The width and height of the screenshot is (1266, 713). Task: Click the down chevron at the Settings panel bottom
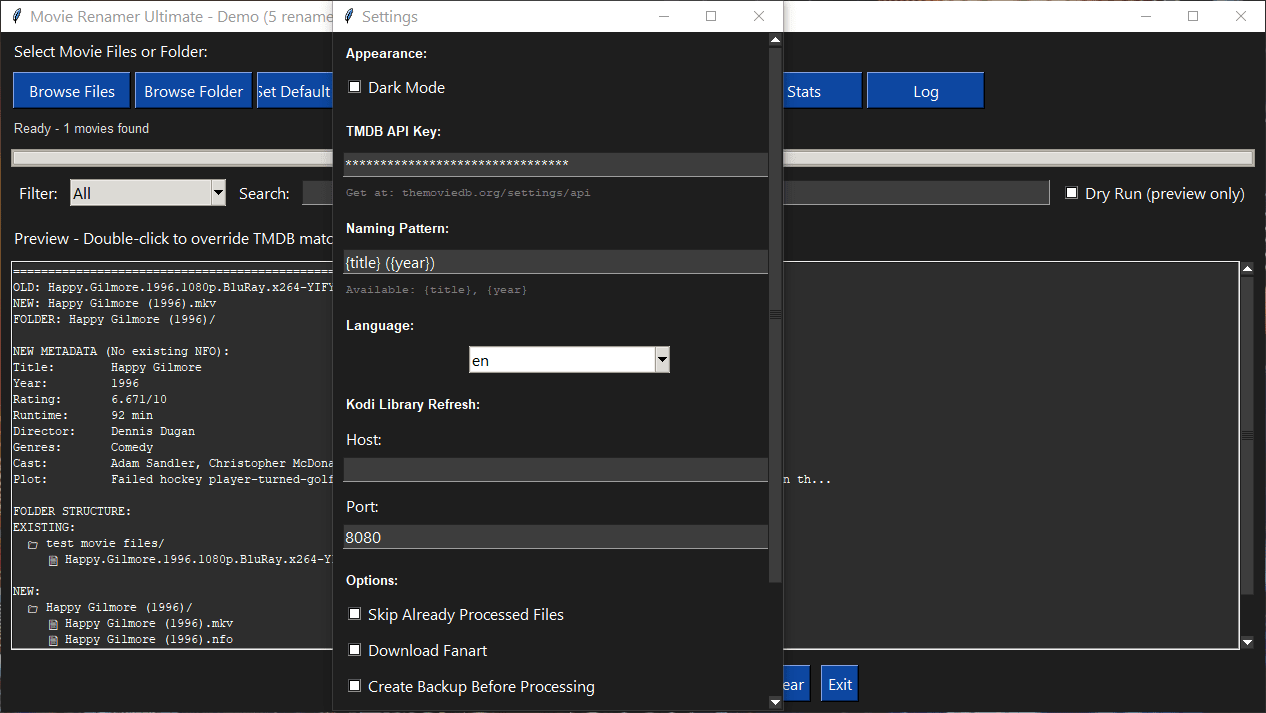point(775,701)
